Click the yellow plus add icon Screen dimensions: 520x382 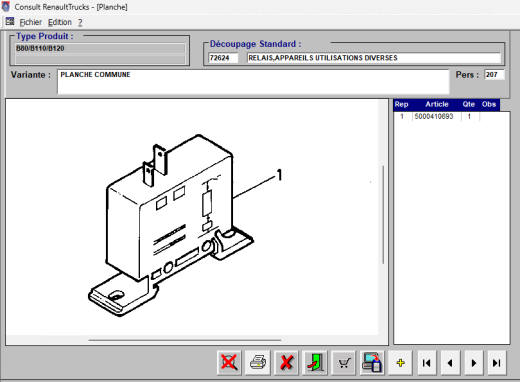pos(401,363)
